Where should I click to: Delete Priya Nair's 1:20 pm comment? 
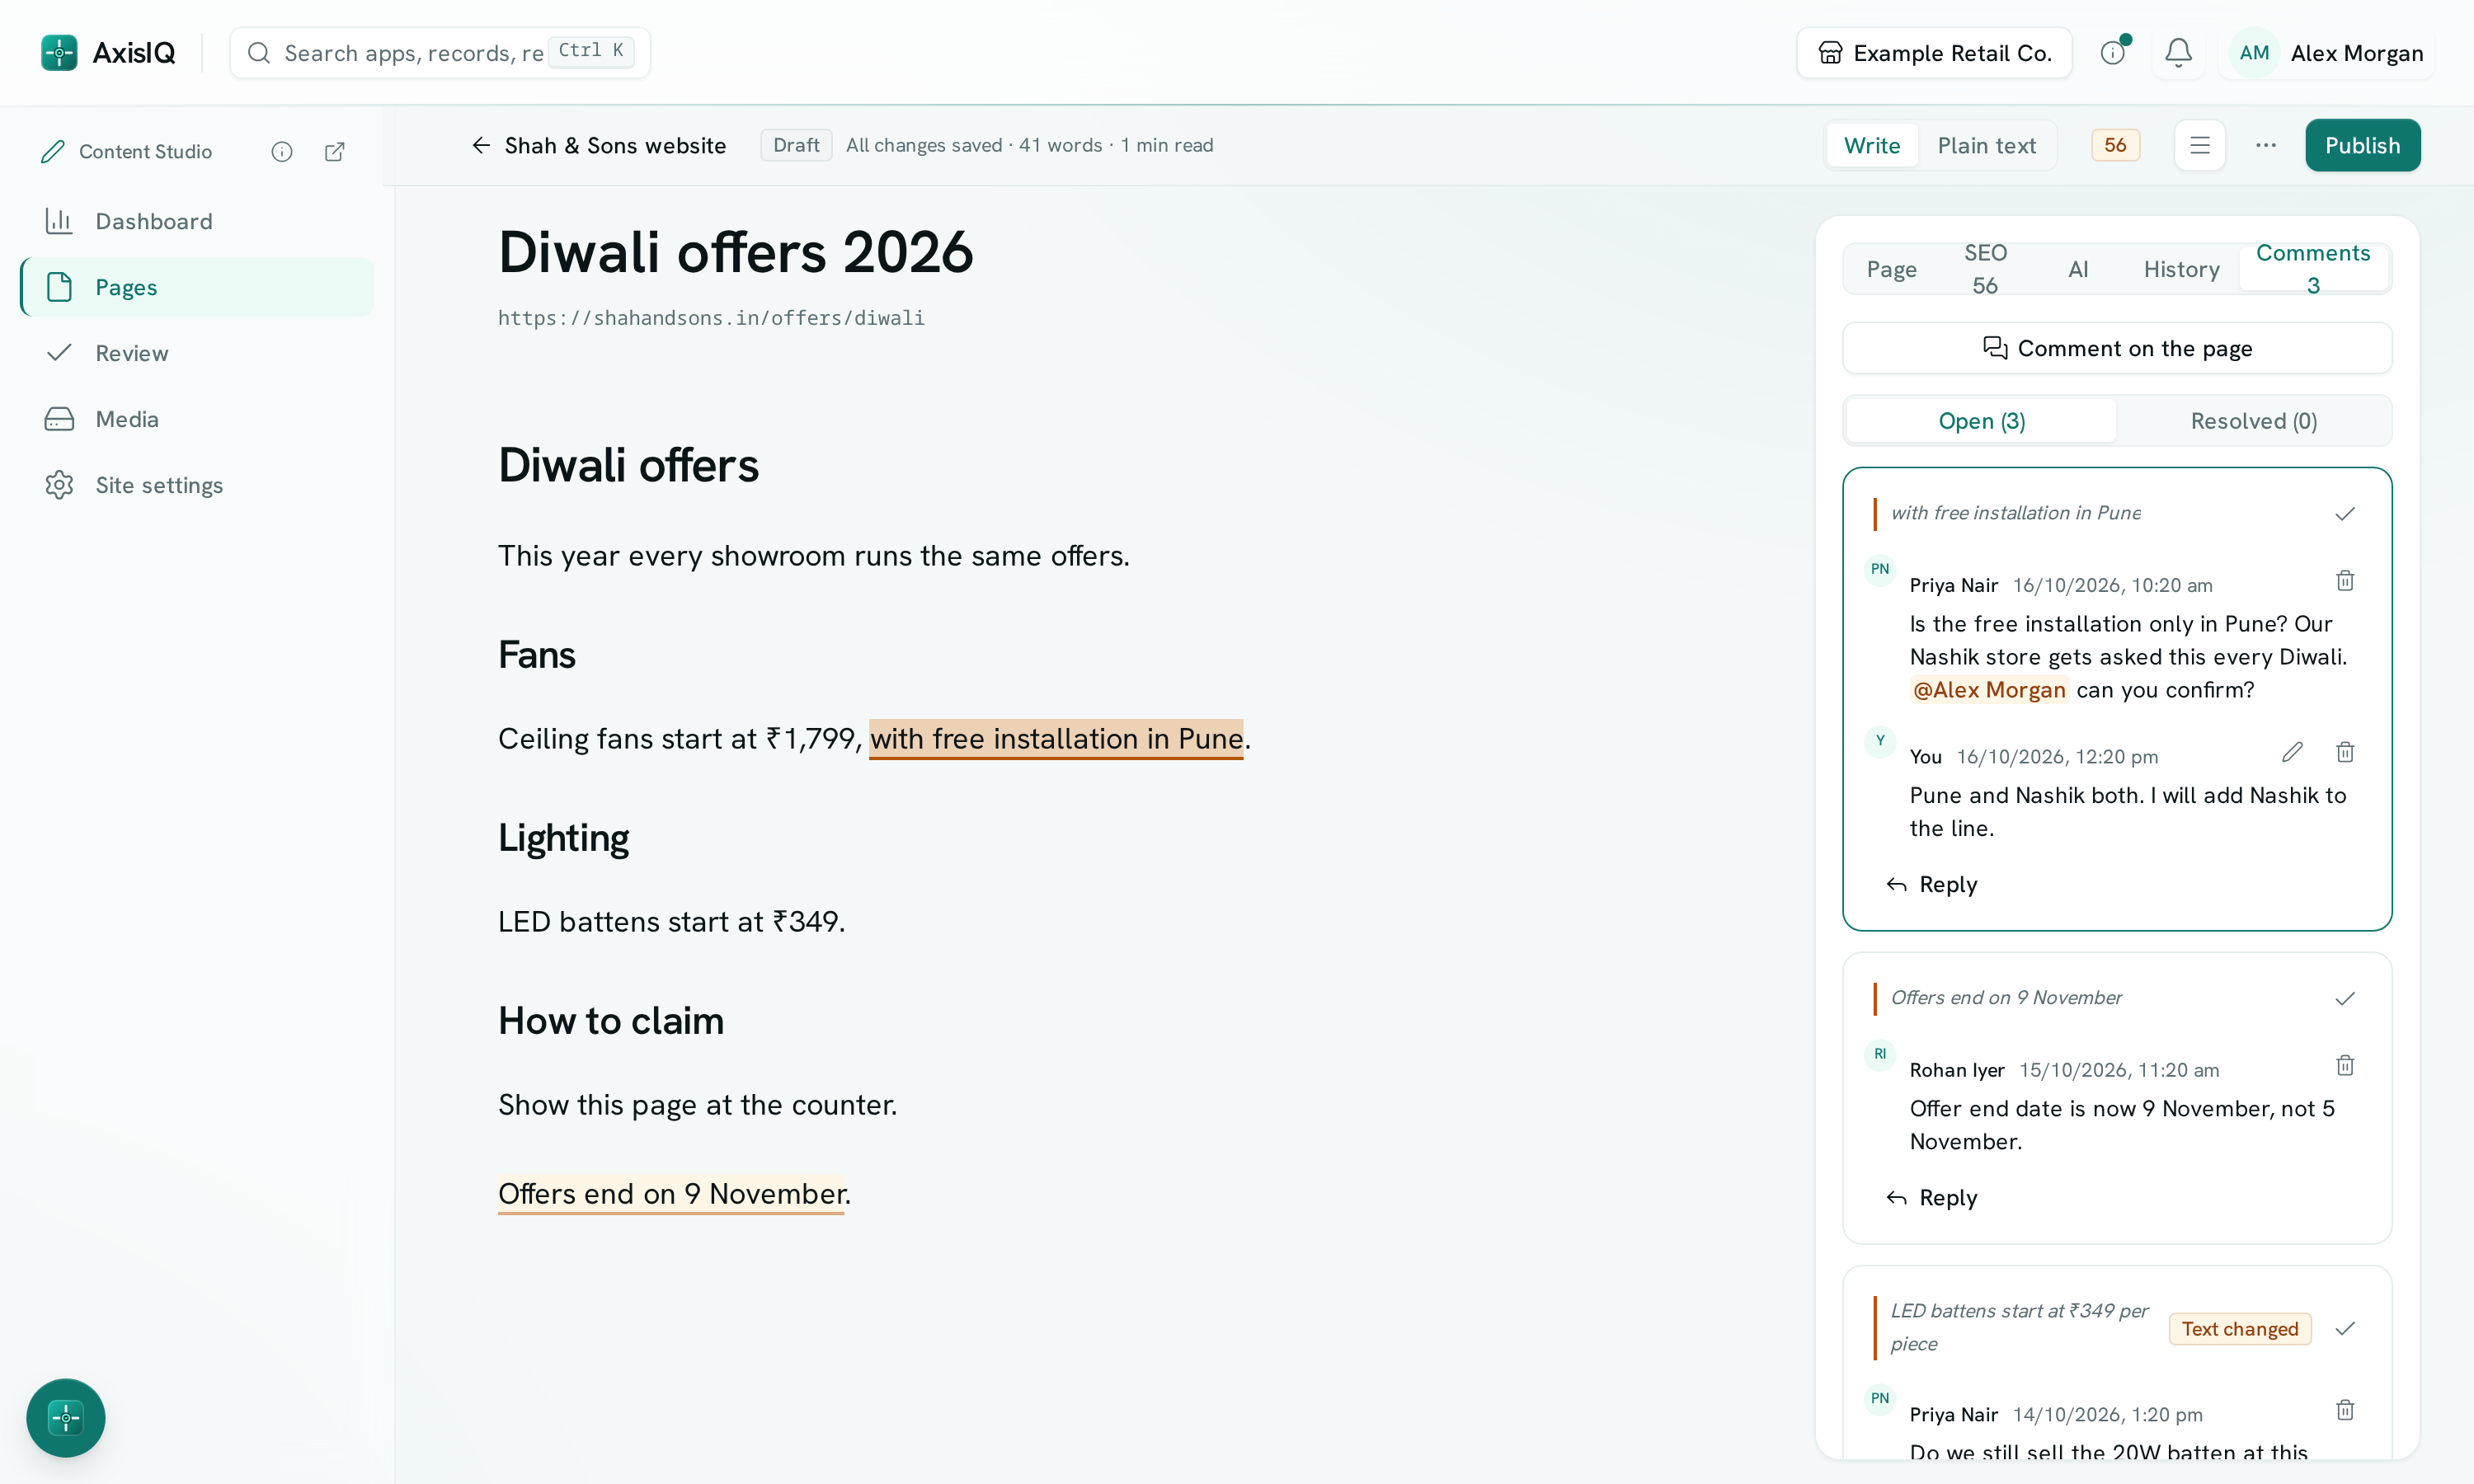pyautogui.click(x=2345, y=1410)
